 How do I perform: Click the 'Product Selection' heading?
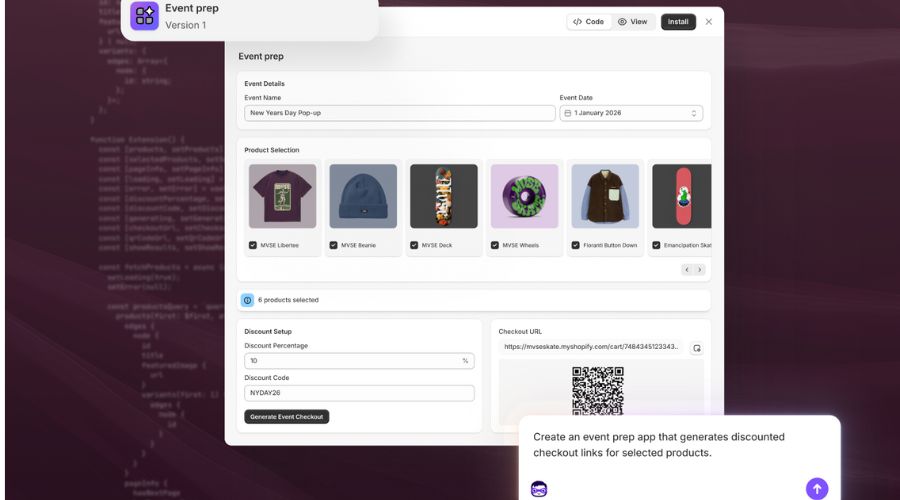click(271, 150)
